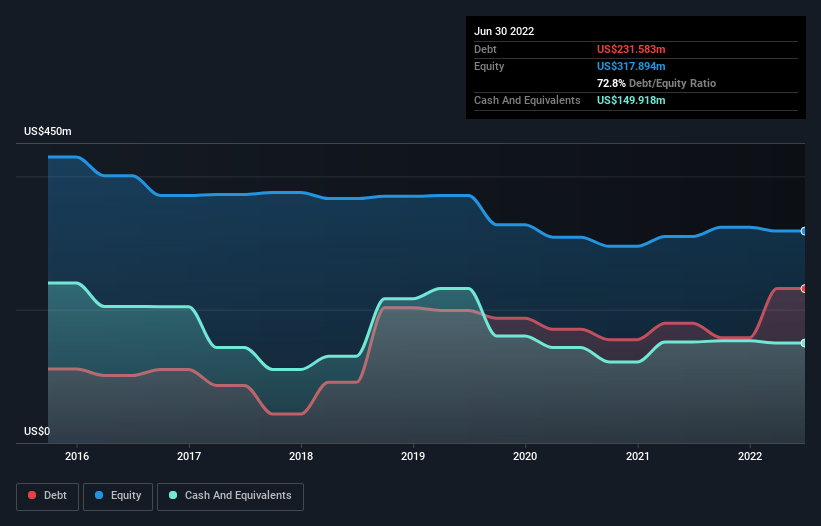Click the teal Cash endpoint marker
This screenshot has width=821, height=526.
pos(804,343)
